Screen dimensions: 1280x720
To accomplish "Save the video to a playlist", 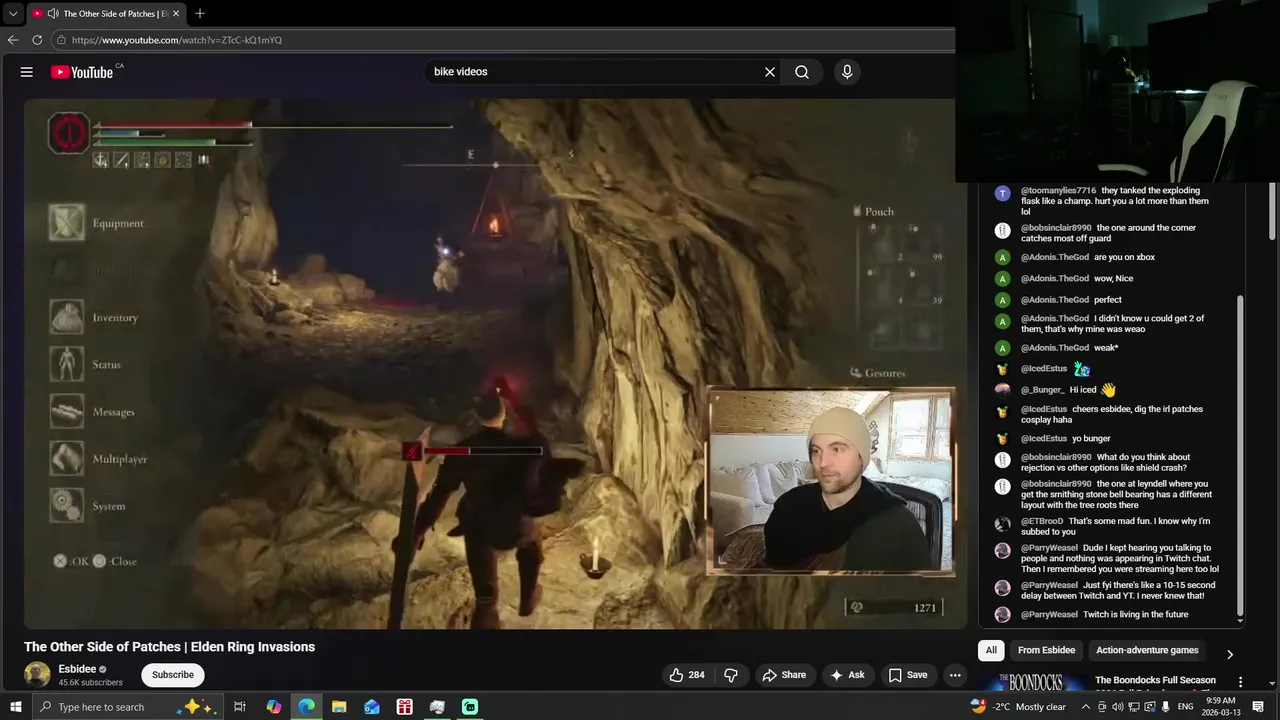I will (x=908, y=675).
